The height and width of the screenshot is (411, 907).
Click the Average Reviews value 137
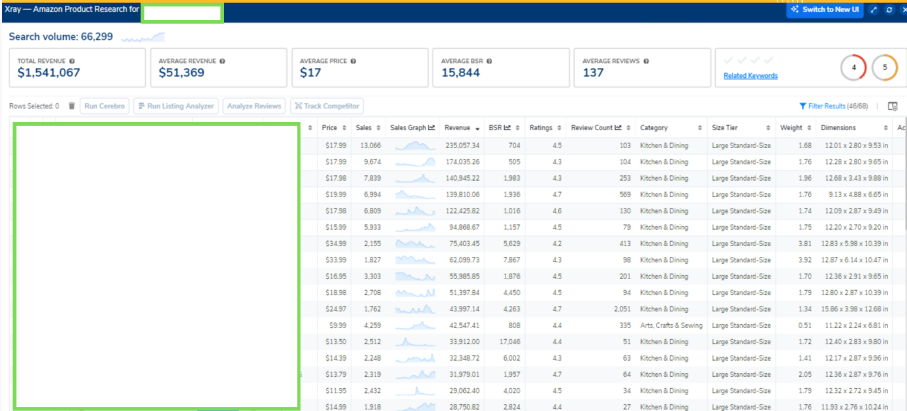pyautogui.click(x=593, y=73)
